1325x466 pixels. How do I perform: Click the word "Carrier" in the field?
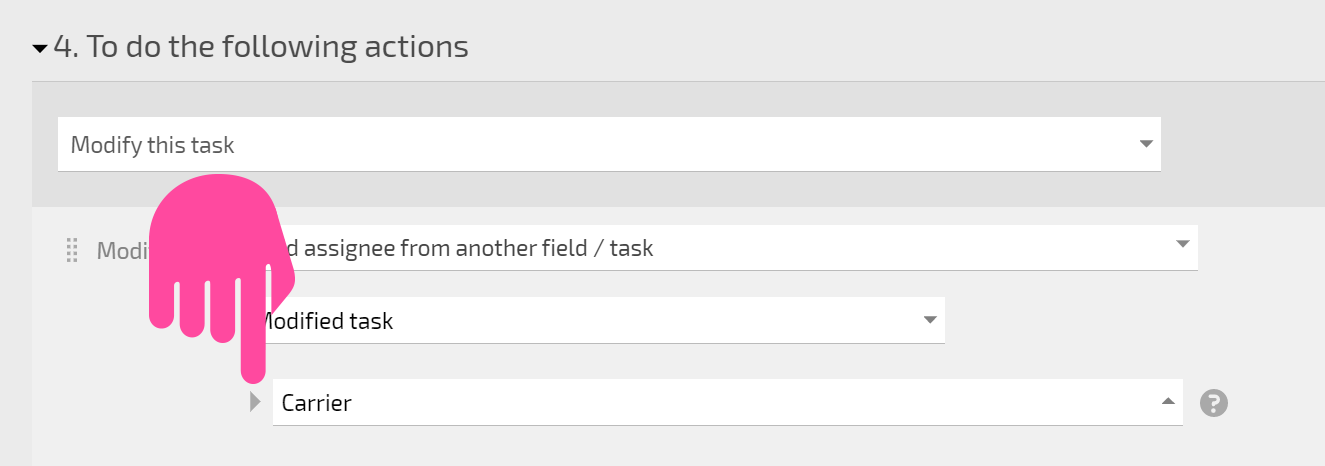click(317, 404)
